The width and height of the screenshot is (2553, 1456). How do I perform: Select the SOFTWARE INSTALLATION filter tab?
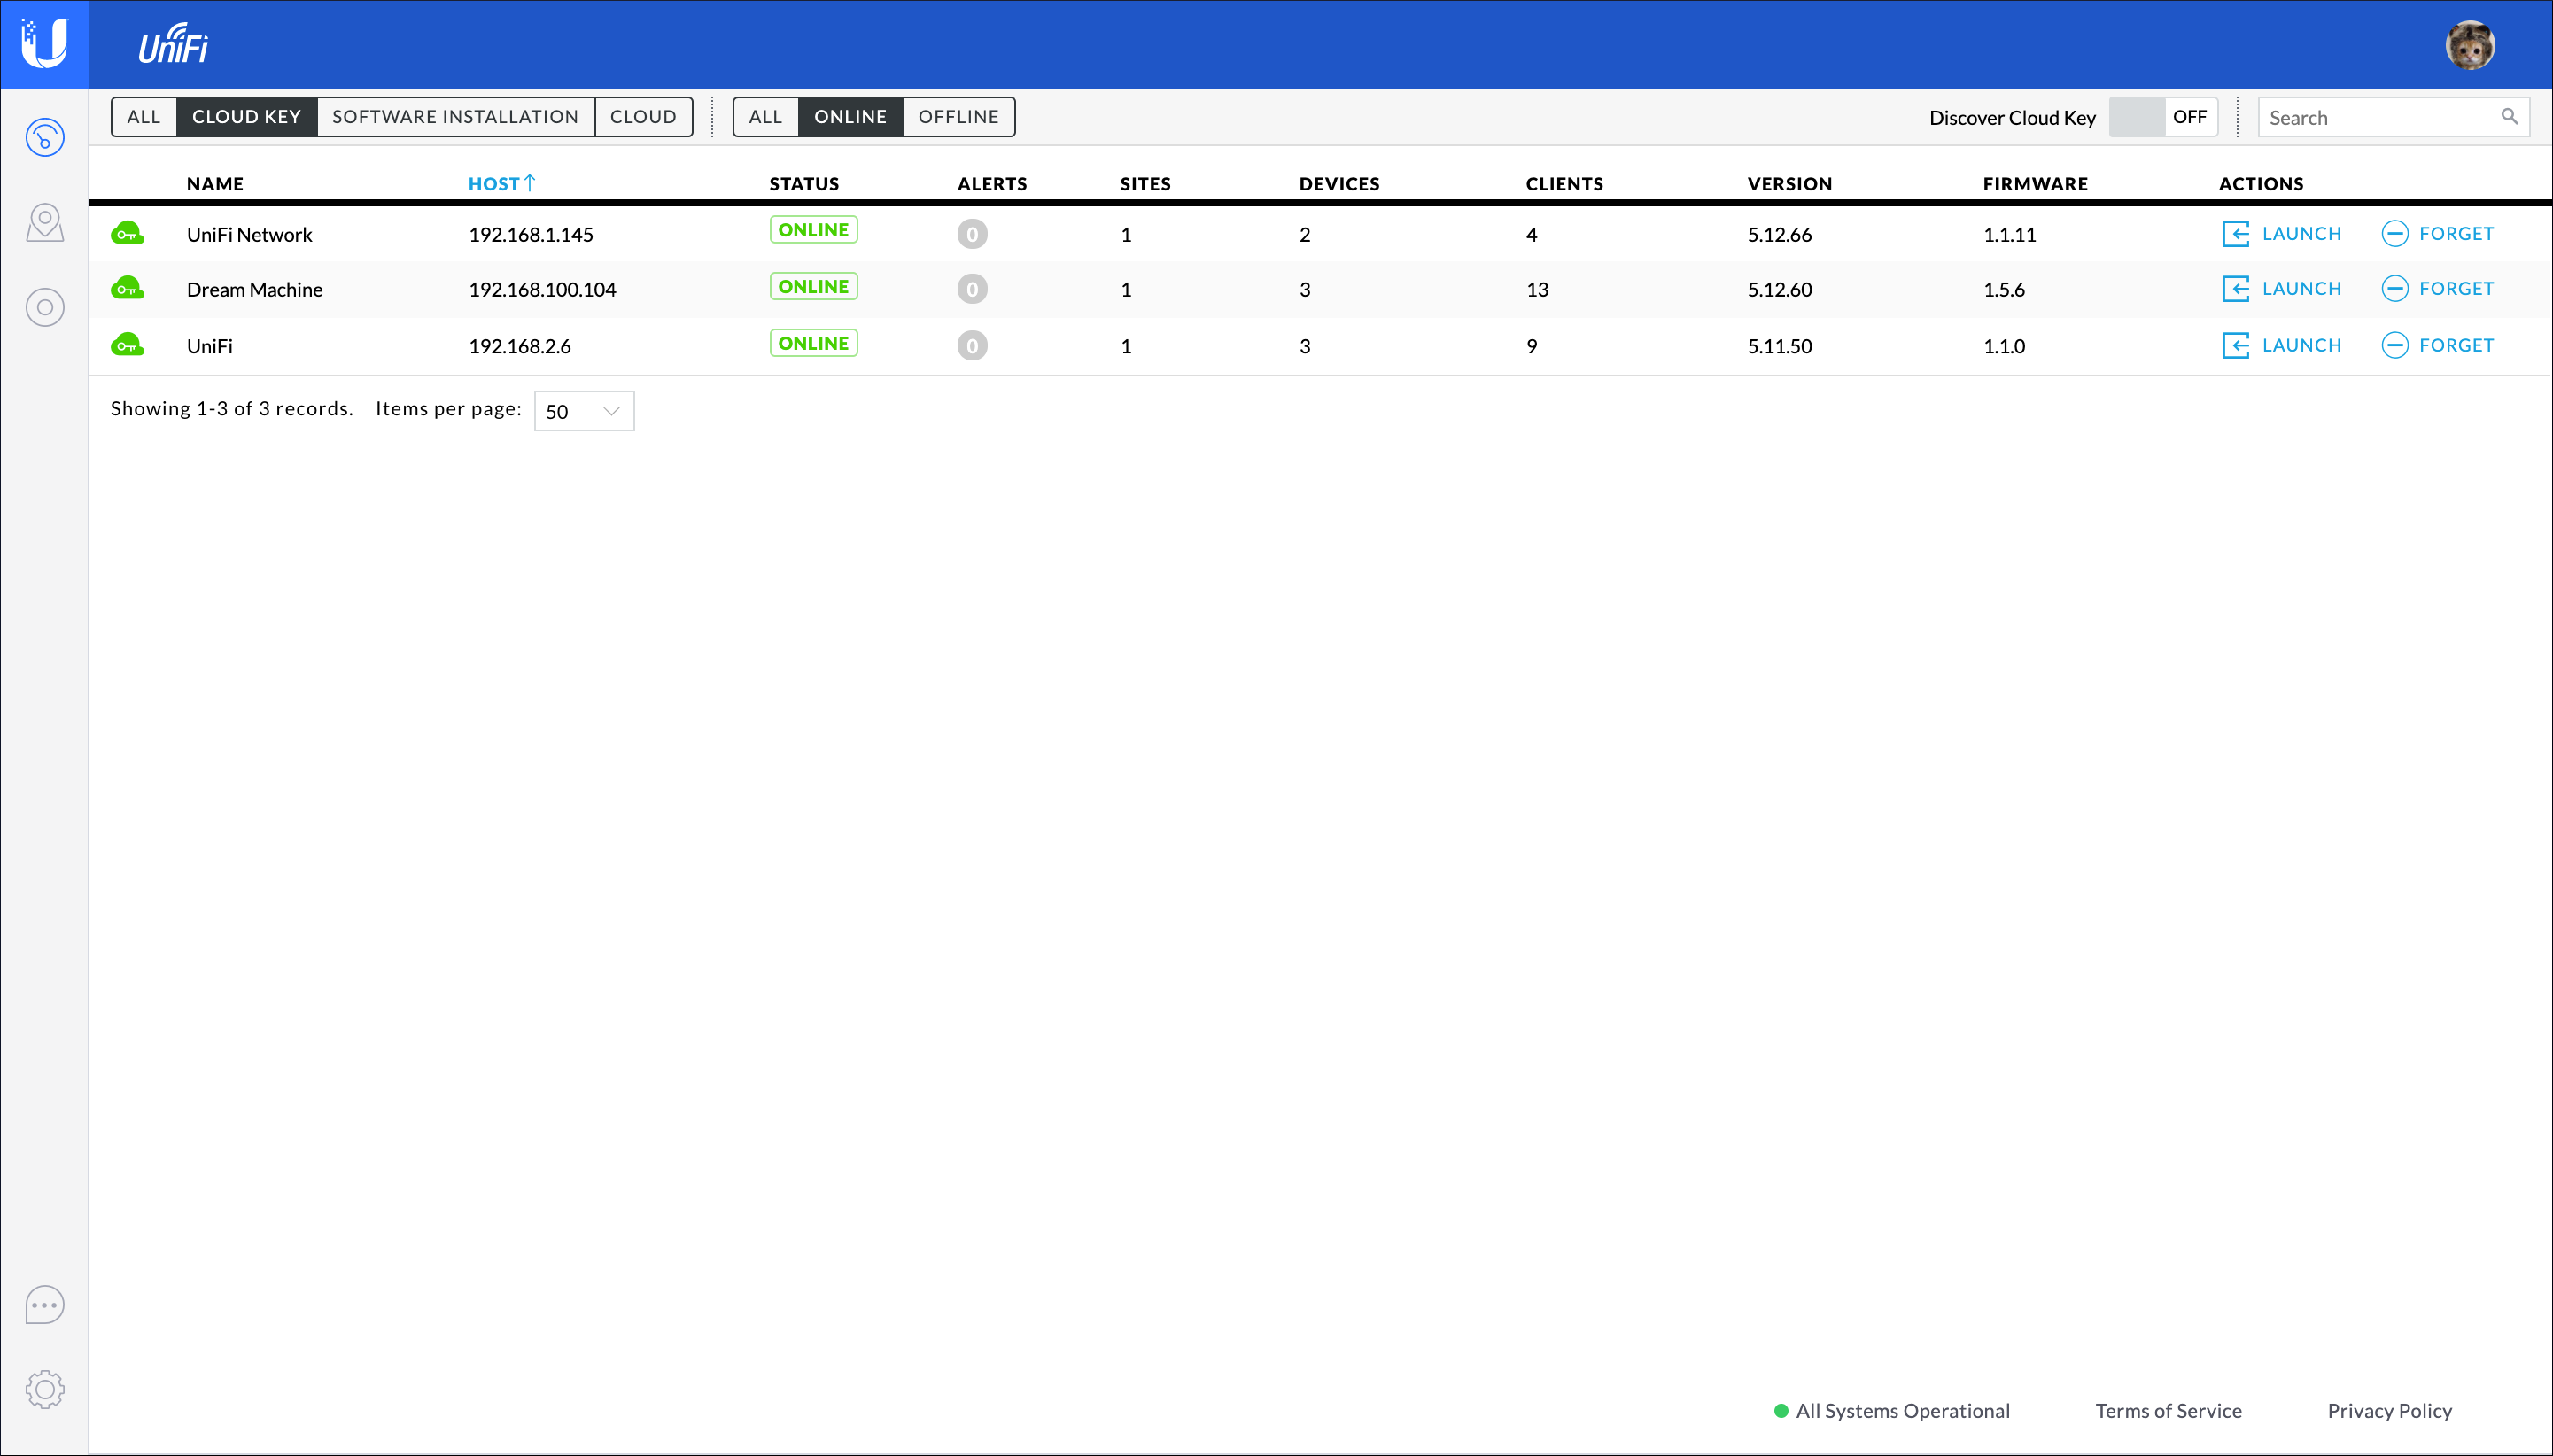455,117
